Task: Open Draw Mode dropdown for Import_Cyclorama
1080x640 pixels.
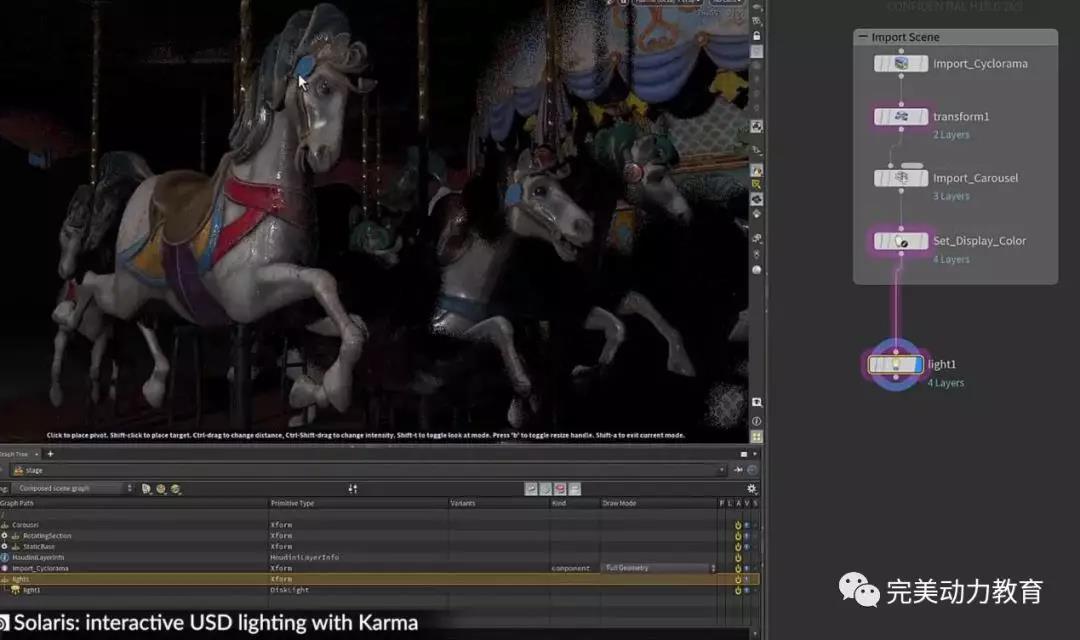Action: (660, 568)
